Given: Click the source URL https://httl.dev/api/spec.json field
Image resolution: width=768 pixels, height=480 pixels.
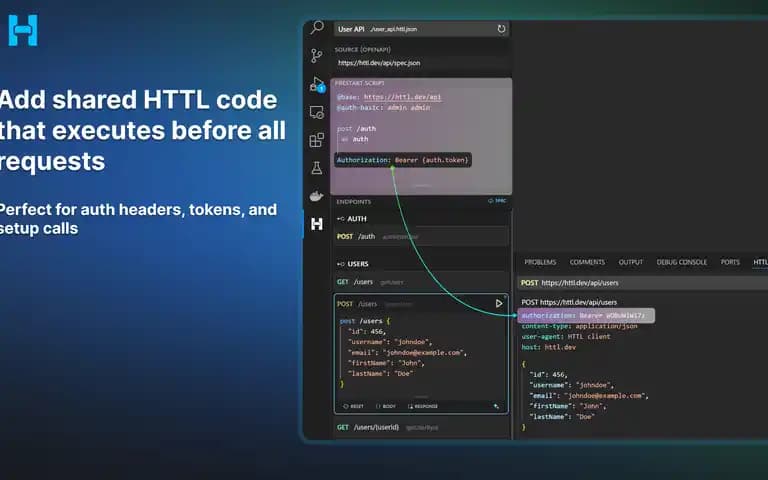Looking at the screenshot, I should point(421,63).
